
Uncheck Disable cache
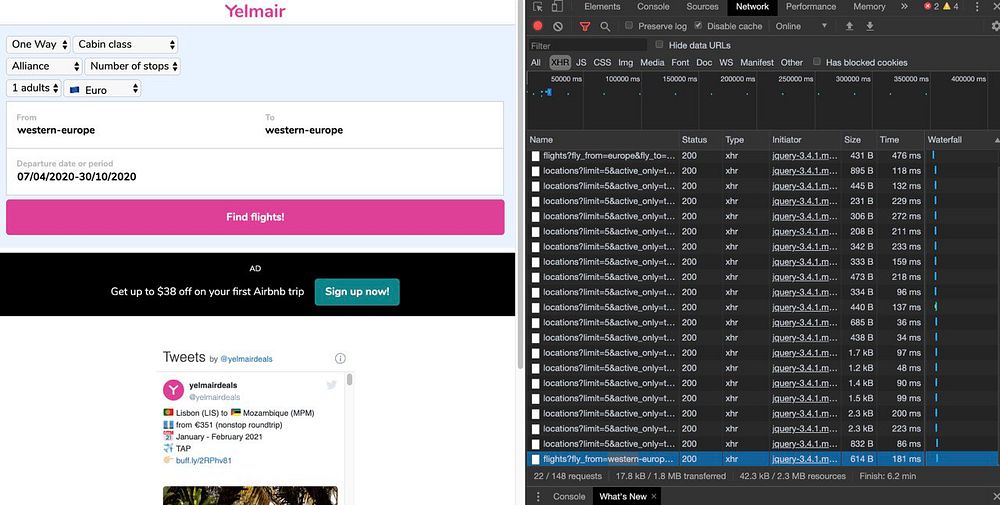point(698,26)
